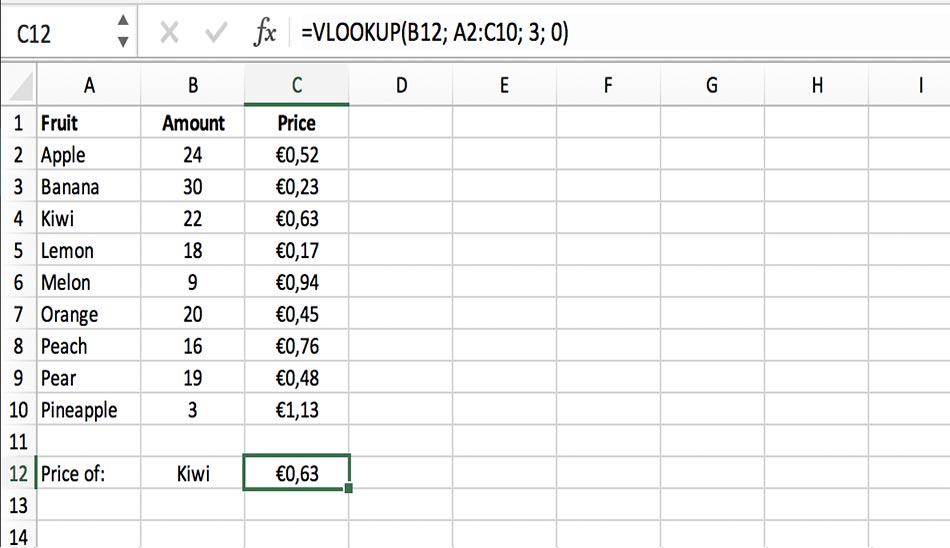950x548 pixels.
Task: Click the 'Banana' cell
Action: [89, 187]
